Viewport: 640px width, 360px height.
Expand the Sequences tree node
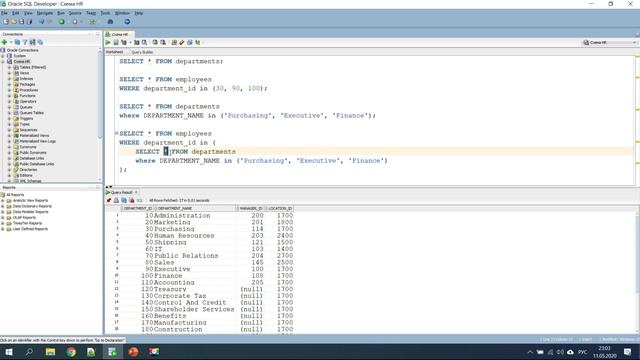tap(9, 130)
